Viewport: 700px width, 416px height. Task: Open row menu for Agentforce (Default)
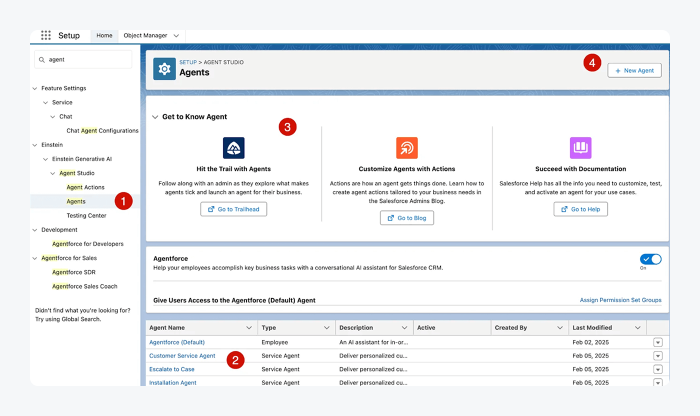658,342
